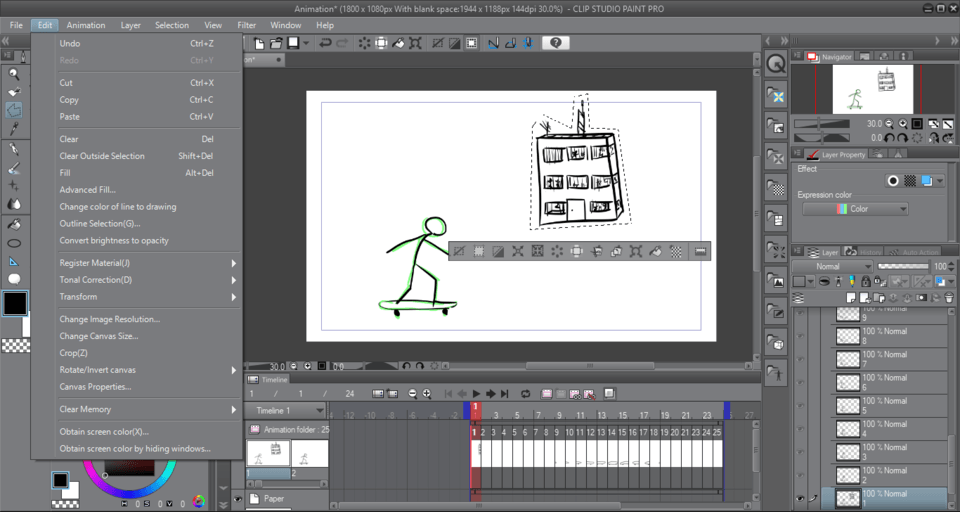The height and width of the screenshot is (512, 960).
Task: Click the timeline Play button
Action: (x=477, y=394)
